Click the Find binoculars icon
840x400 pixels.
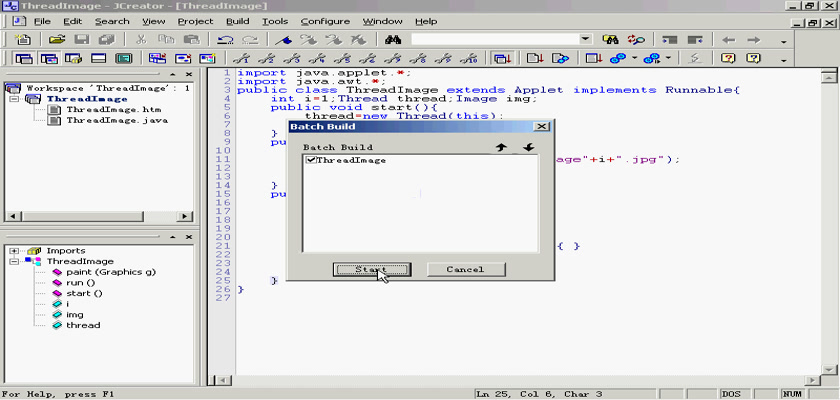[x=393, y=40]
